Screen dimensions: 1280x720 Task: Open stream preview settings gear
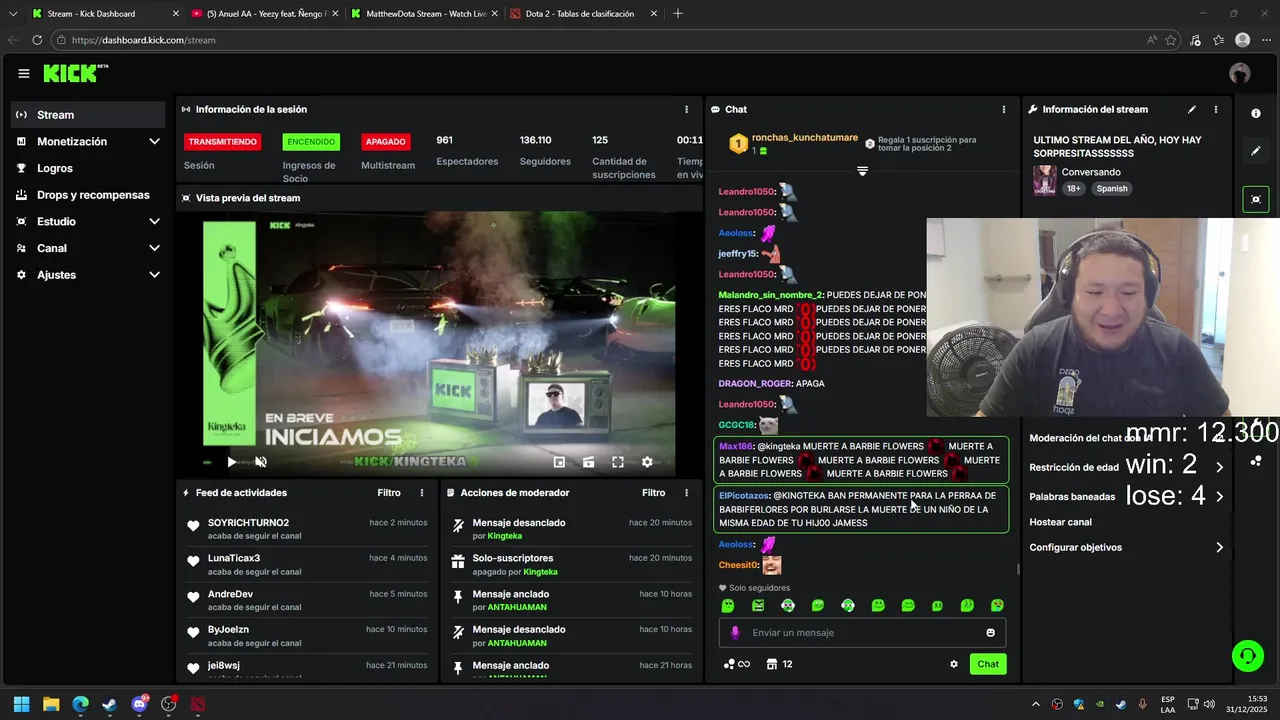pos(647,462)
